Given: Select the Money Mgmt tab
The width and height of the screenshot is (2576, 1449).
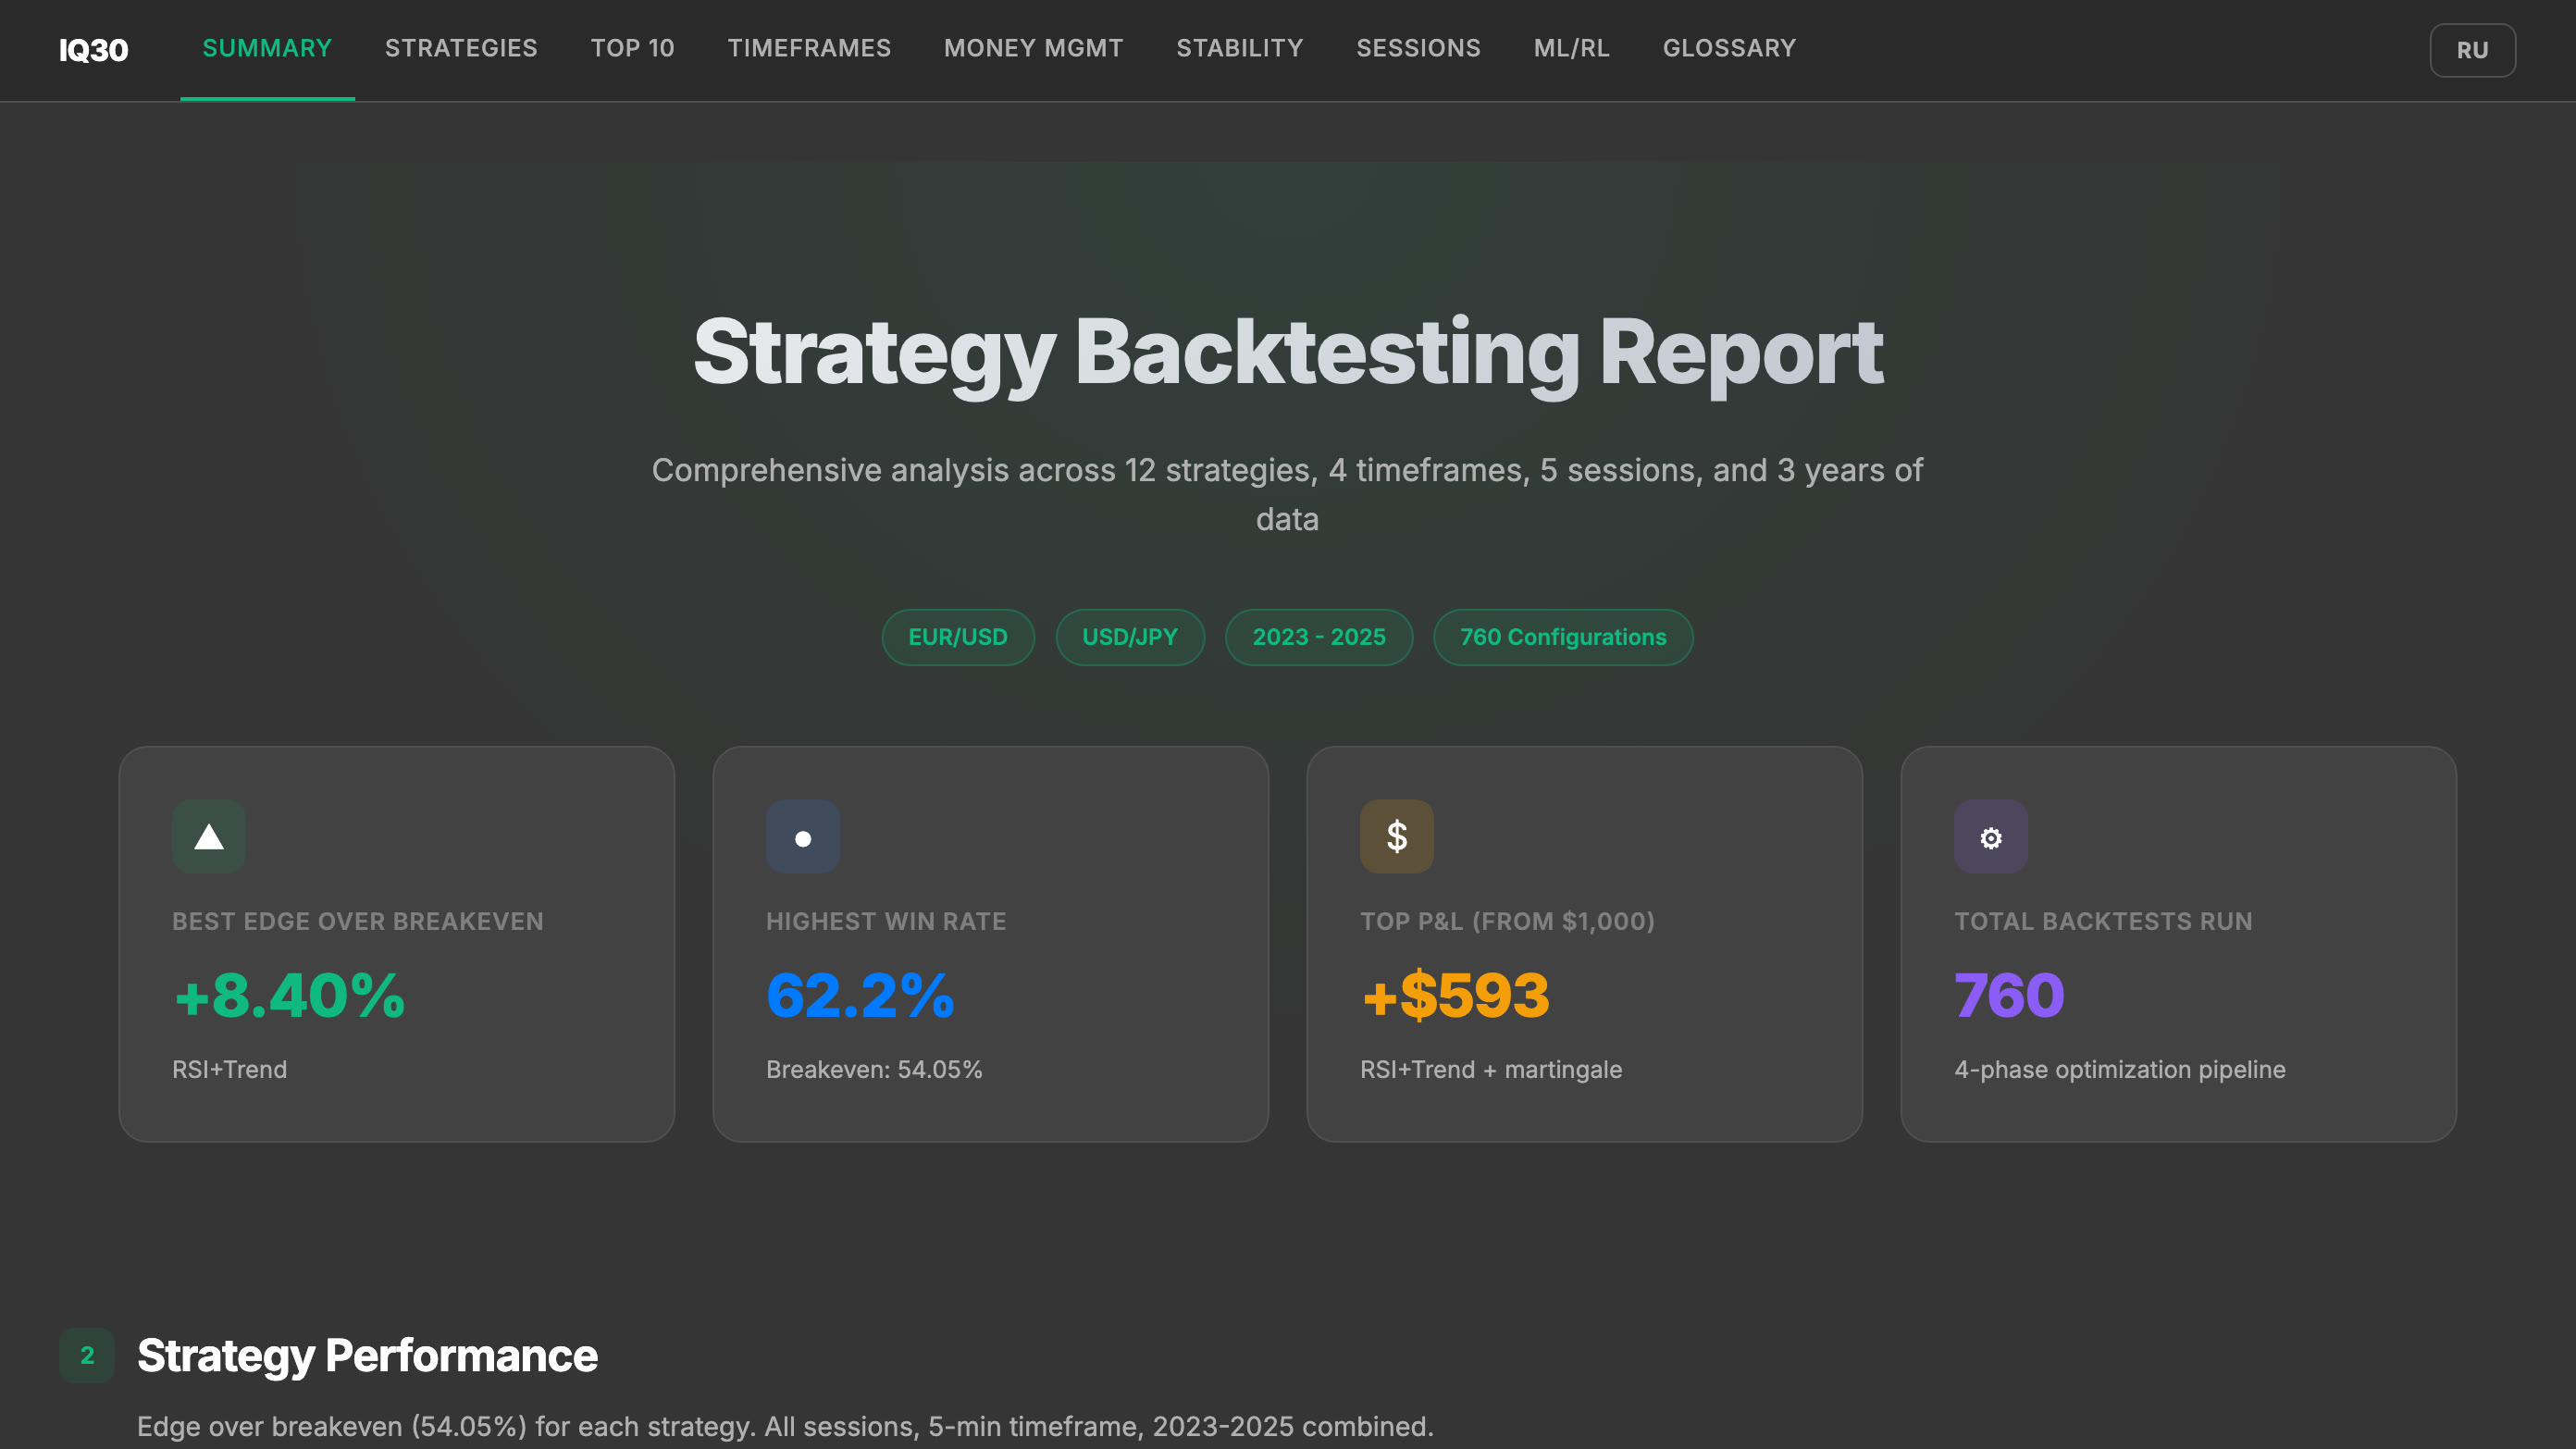Looking at the screenshot, I should click(1033, 48).
